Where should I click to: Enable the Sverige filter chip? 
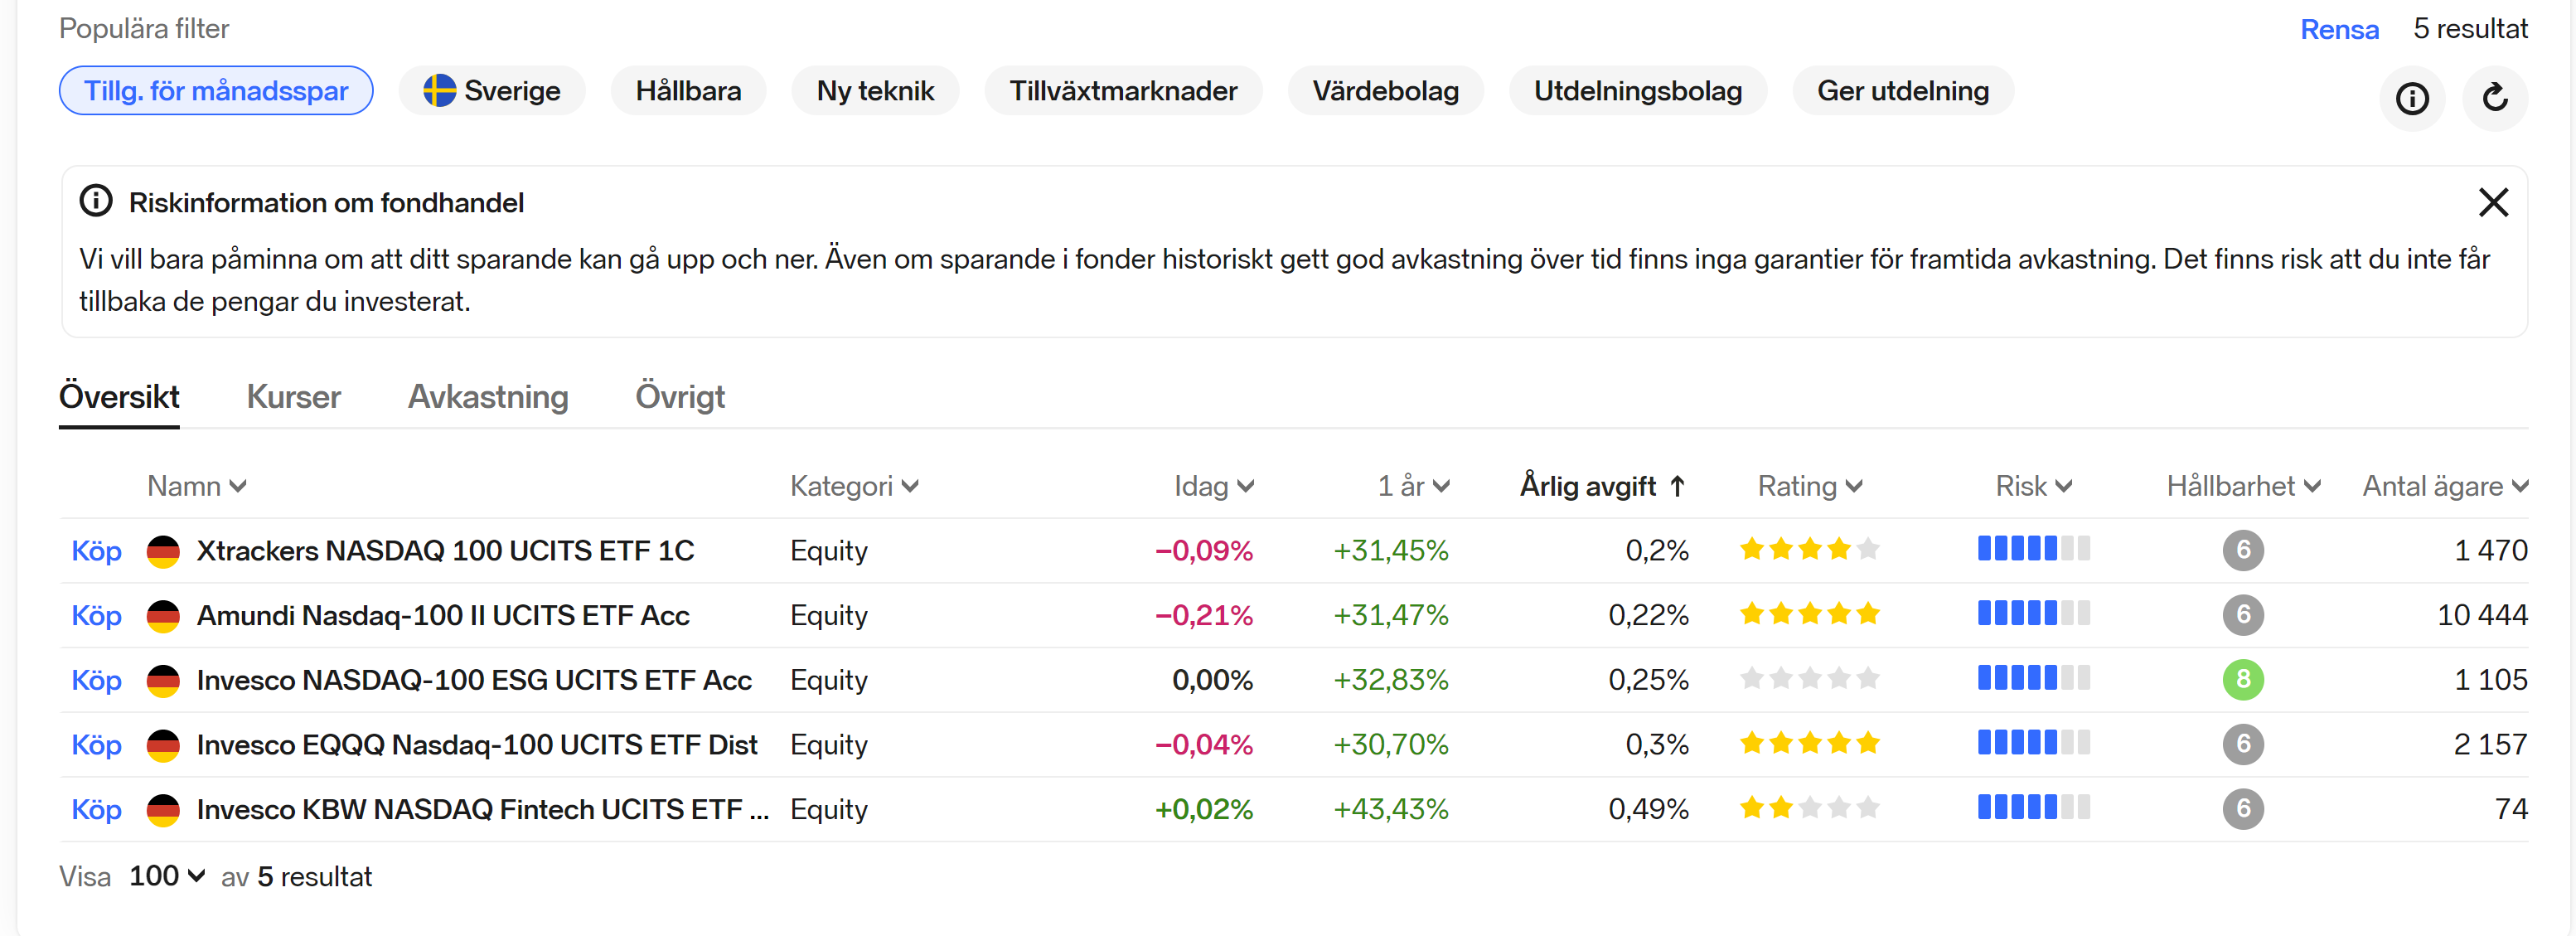pos(492,91)
